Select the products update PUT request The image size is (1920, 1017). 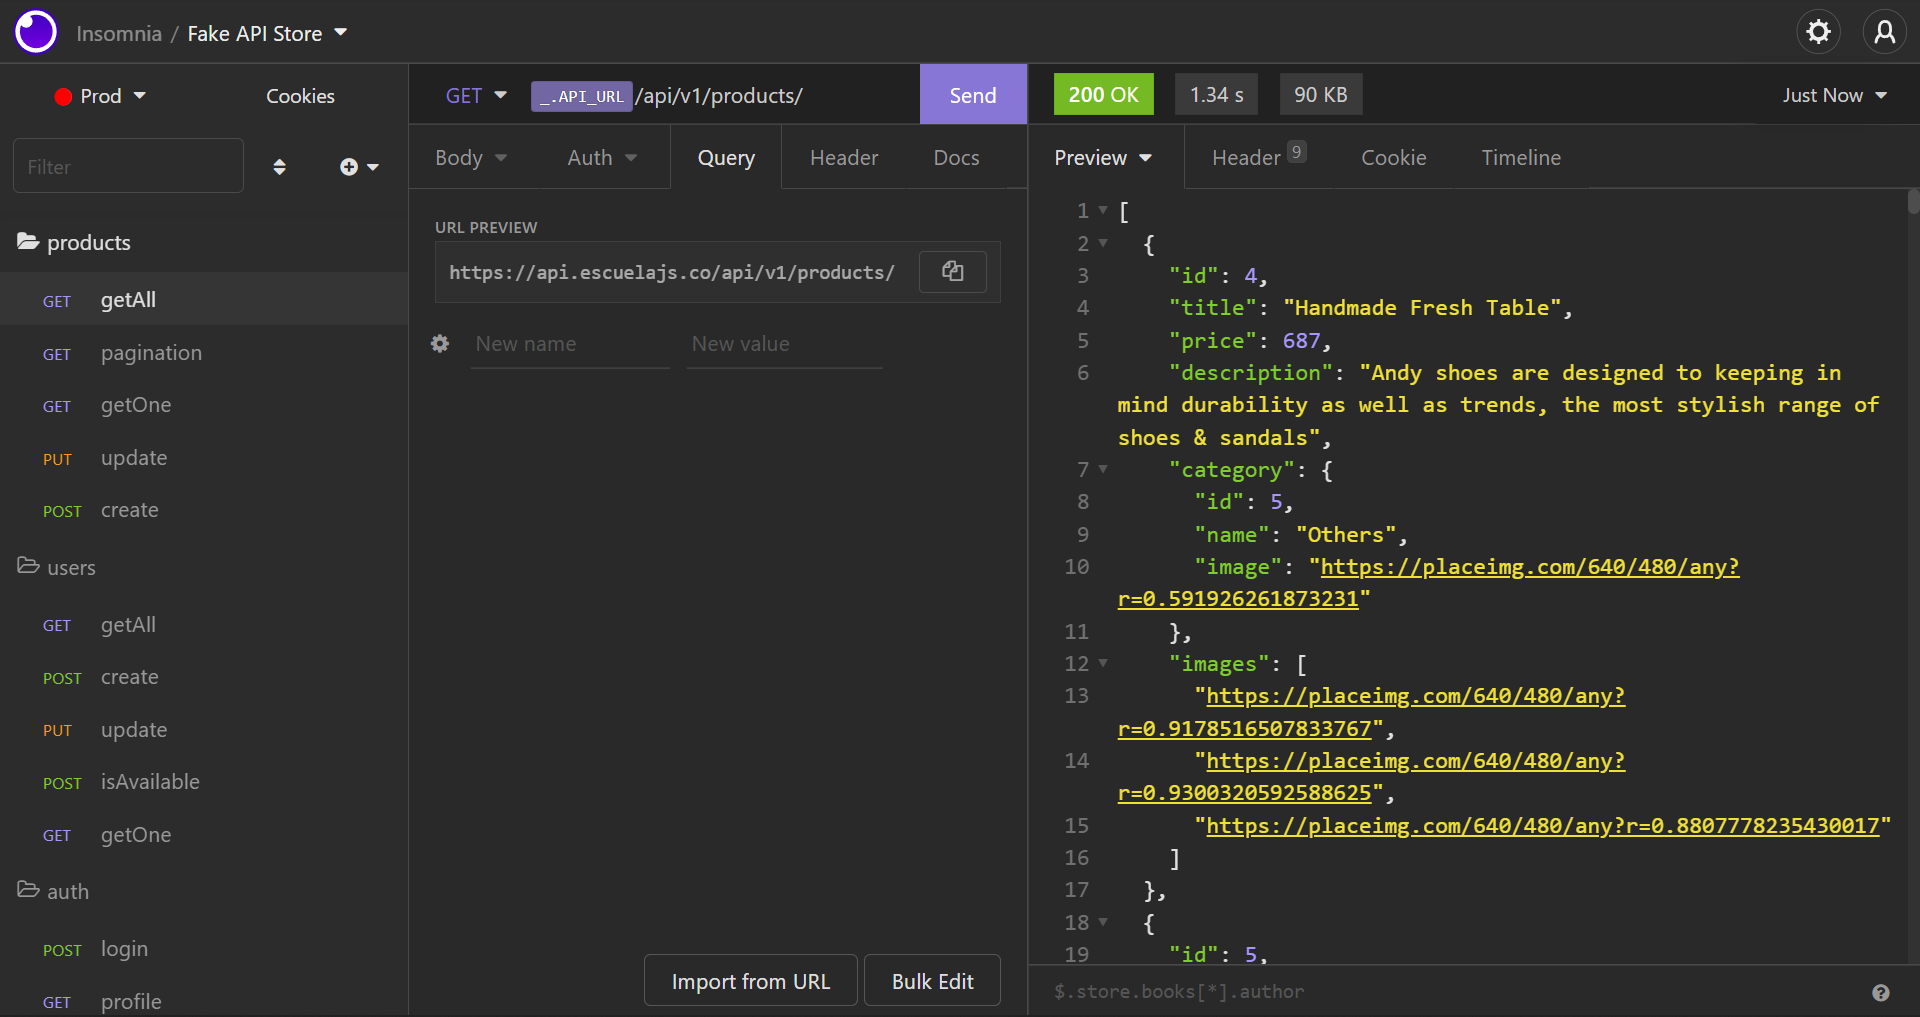pos(204,457)
